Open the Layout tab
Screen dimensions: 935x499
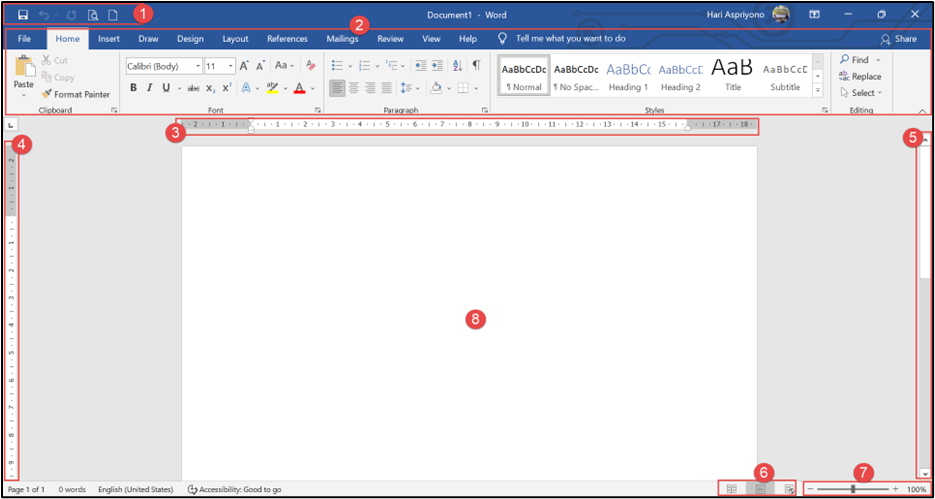coord(235,39)
